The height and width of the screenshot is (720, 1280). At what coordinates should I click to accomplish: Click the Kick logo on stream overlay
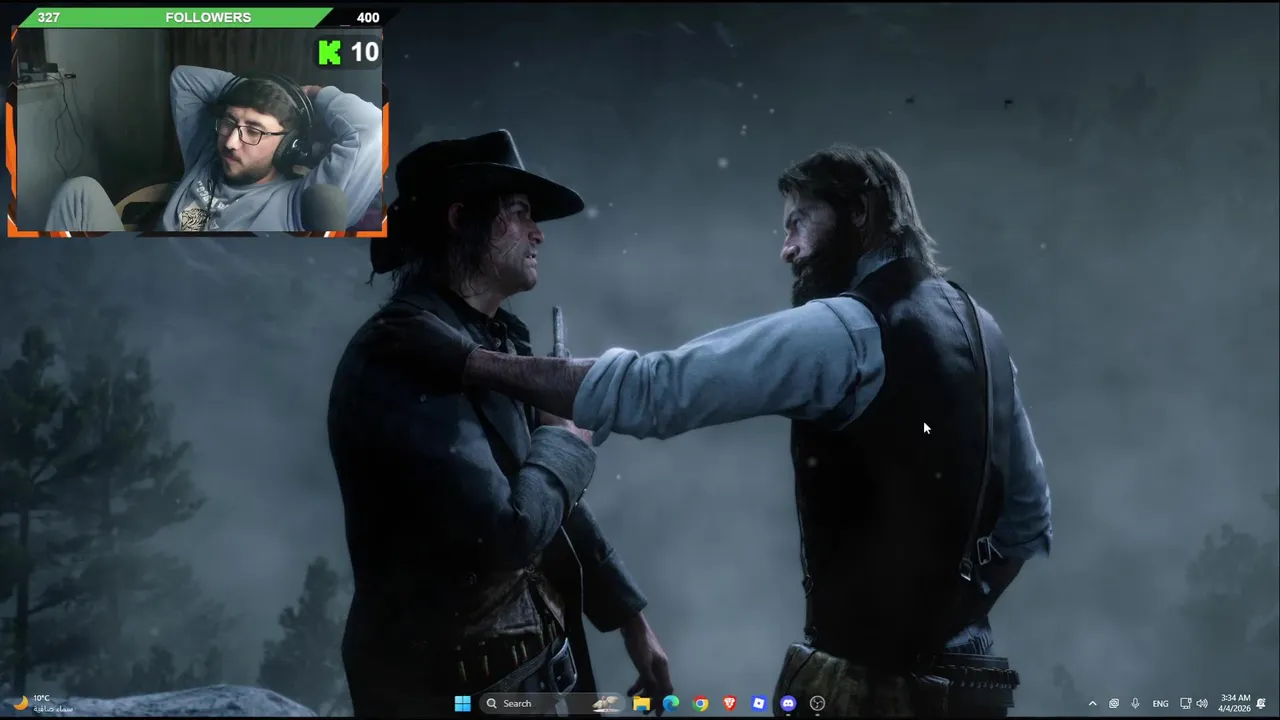tap(329, 52)
